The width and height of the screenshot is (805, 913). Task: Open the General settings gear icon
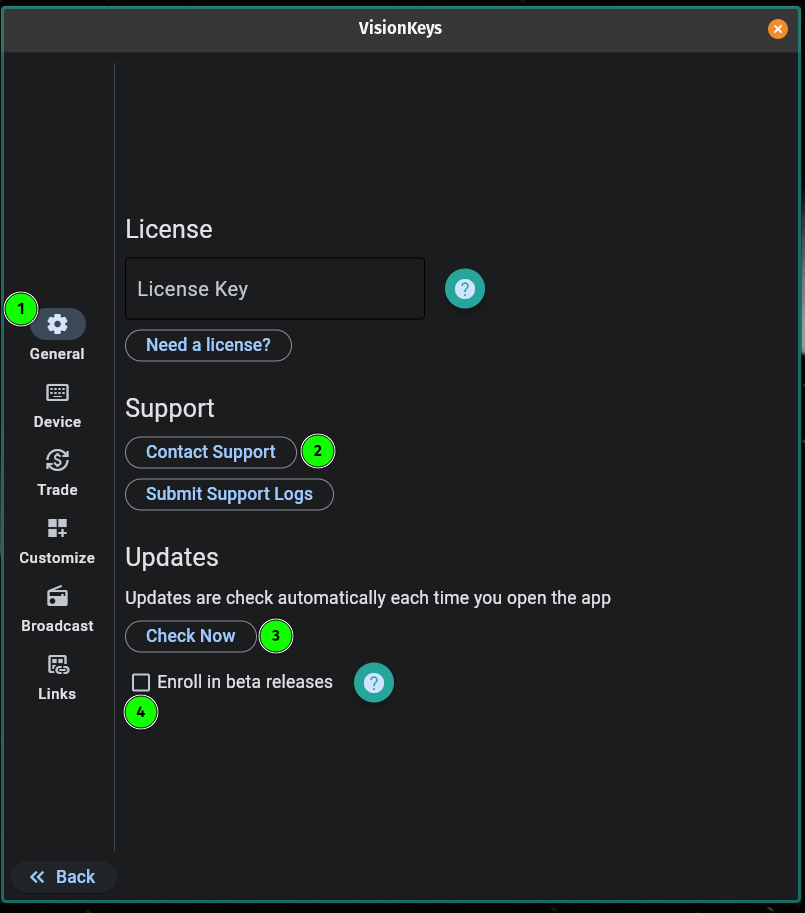click(58, 324)
